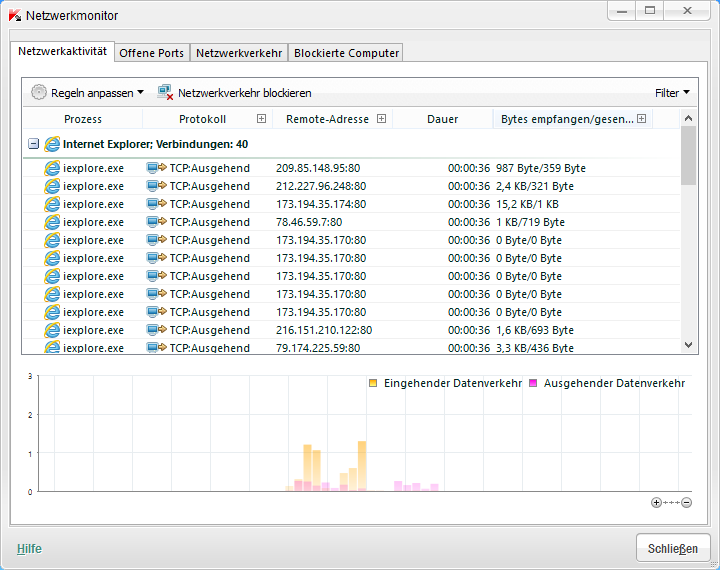This screenshot has height=570, width=720.
Task: Click TCP:Ausgehend text on row 216.151.210.122:80
Action: click(x=209, y=330)
